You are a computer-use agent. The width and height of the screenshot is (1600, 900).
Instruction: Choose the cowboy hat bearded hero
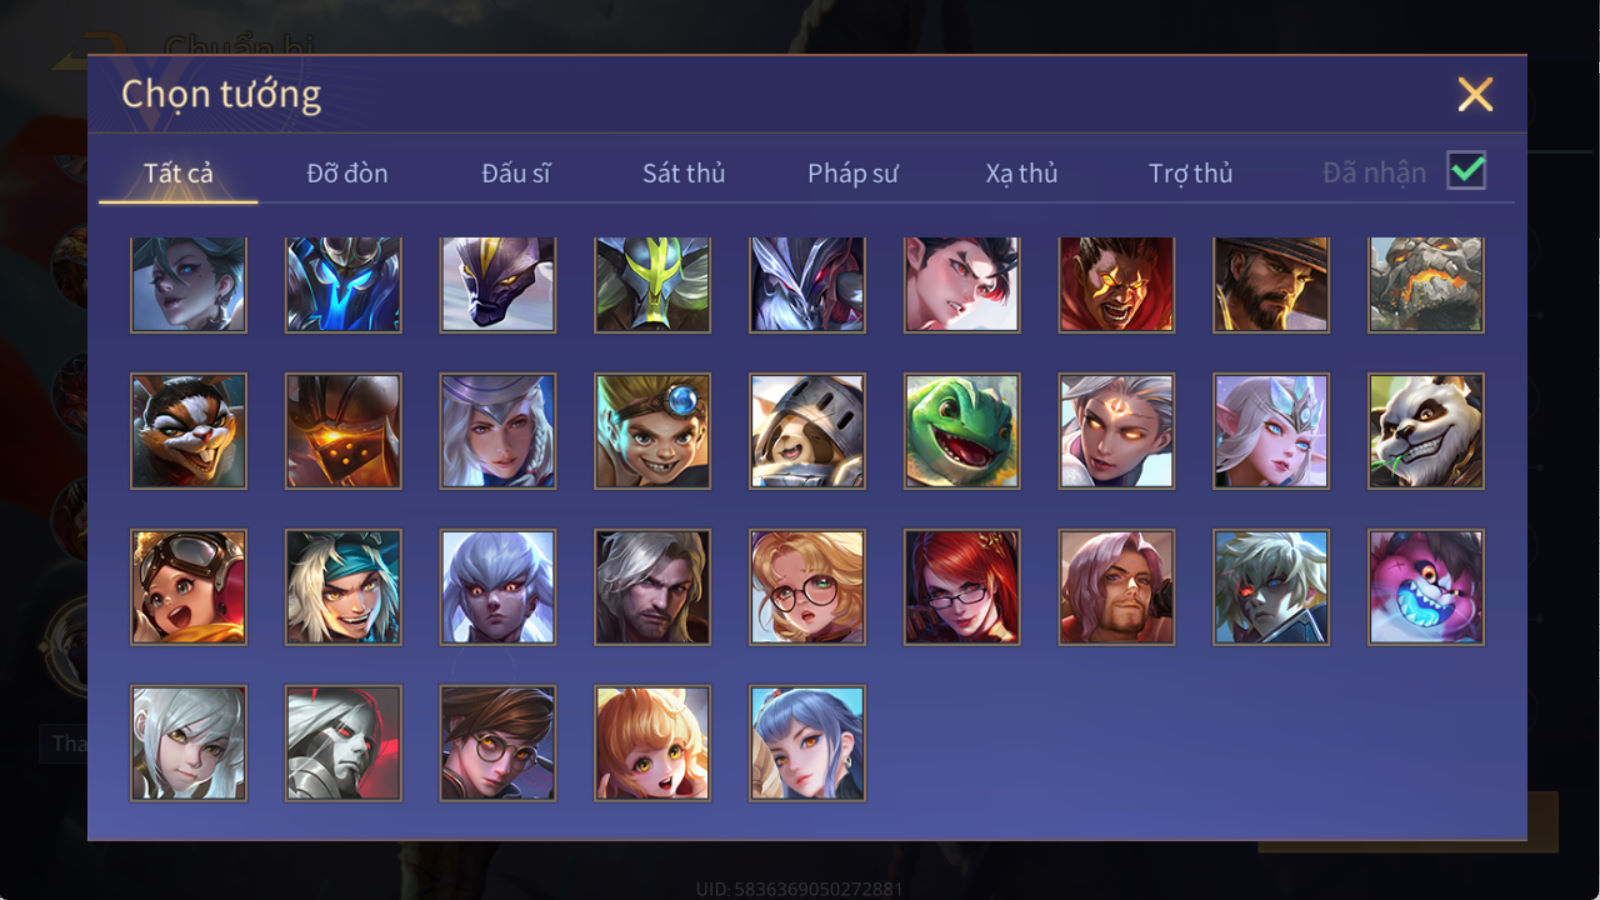coord(1271,284)
